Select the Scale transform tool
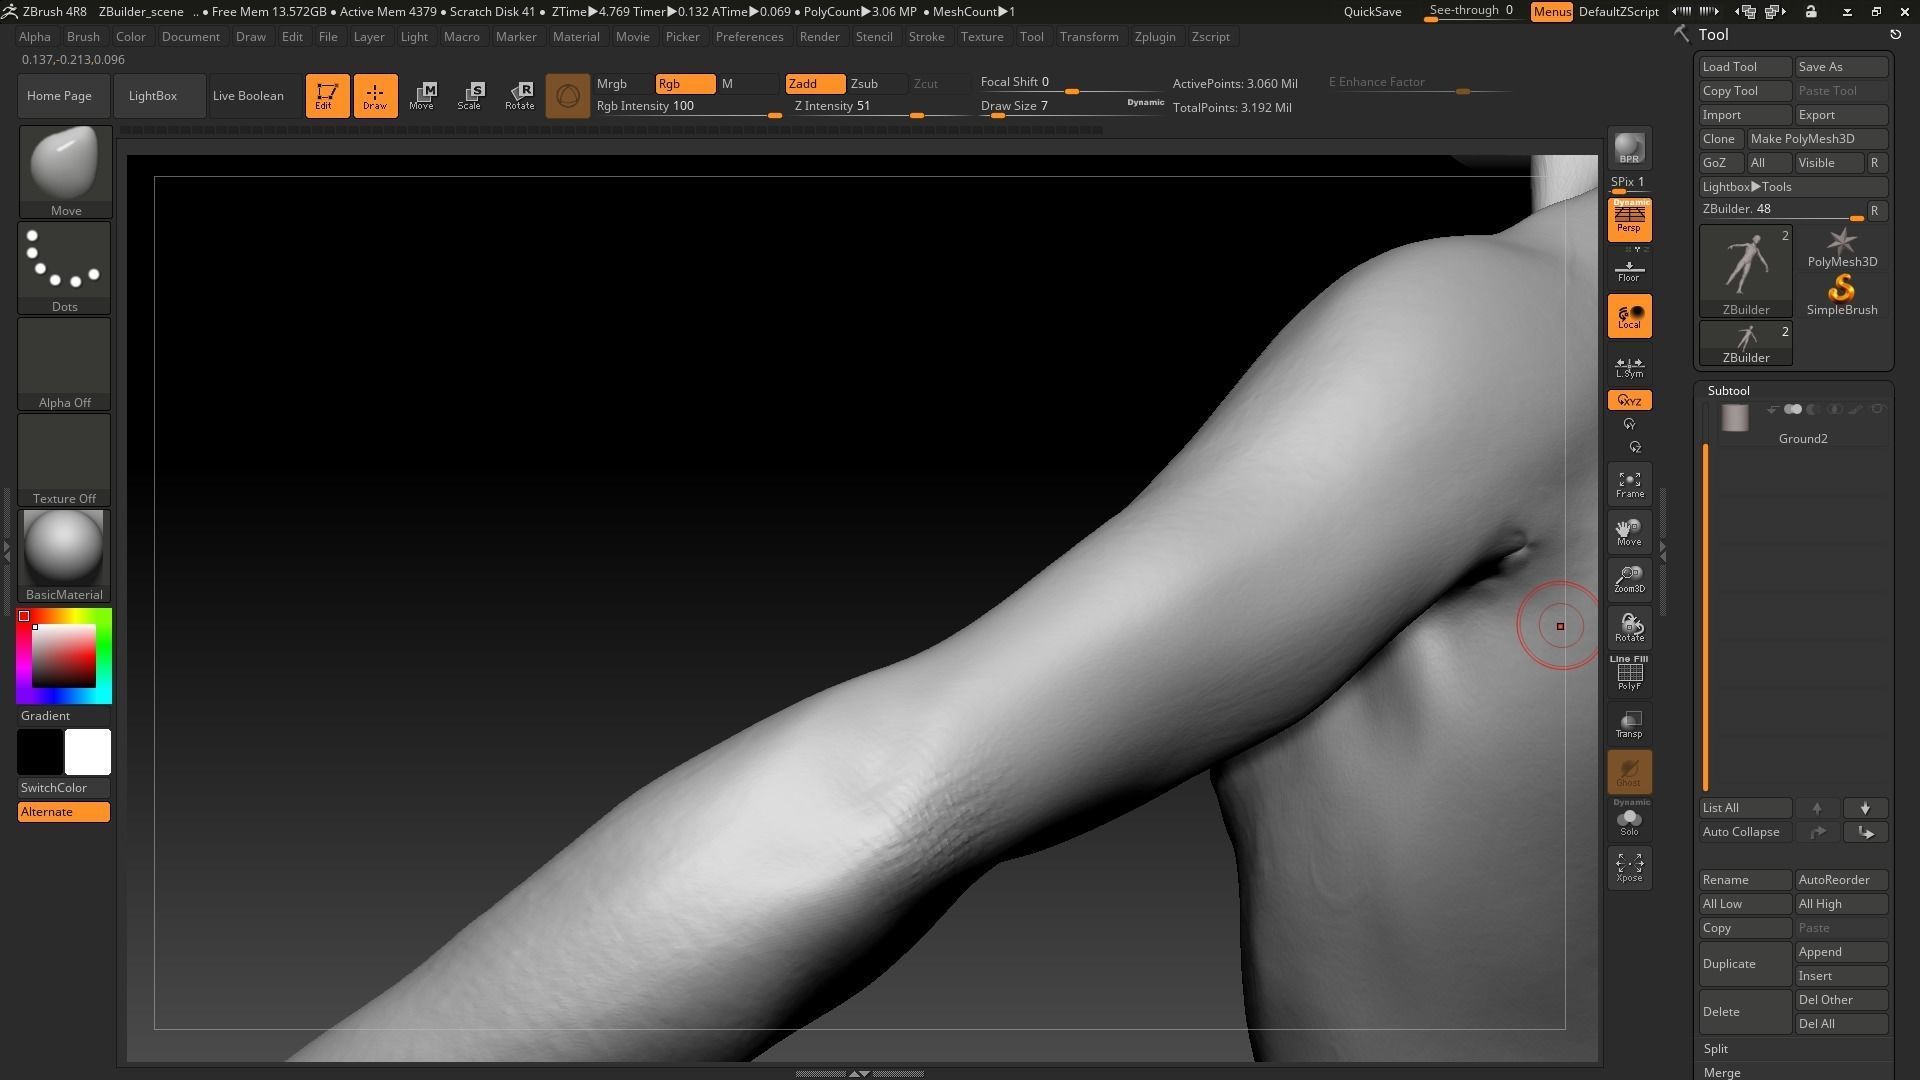 pyautogui.click(x=469, y=96)
